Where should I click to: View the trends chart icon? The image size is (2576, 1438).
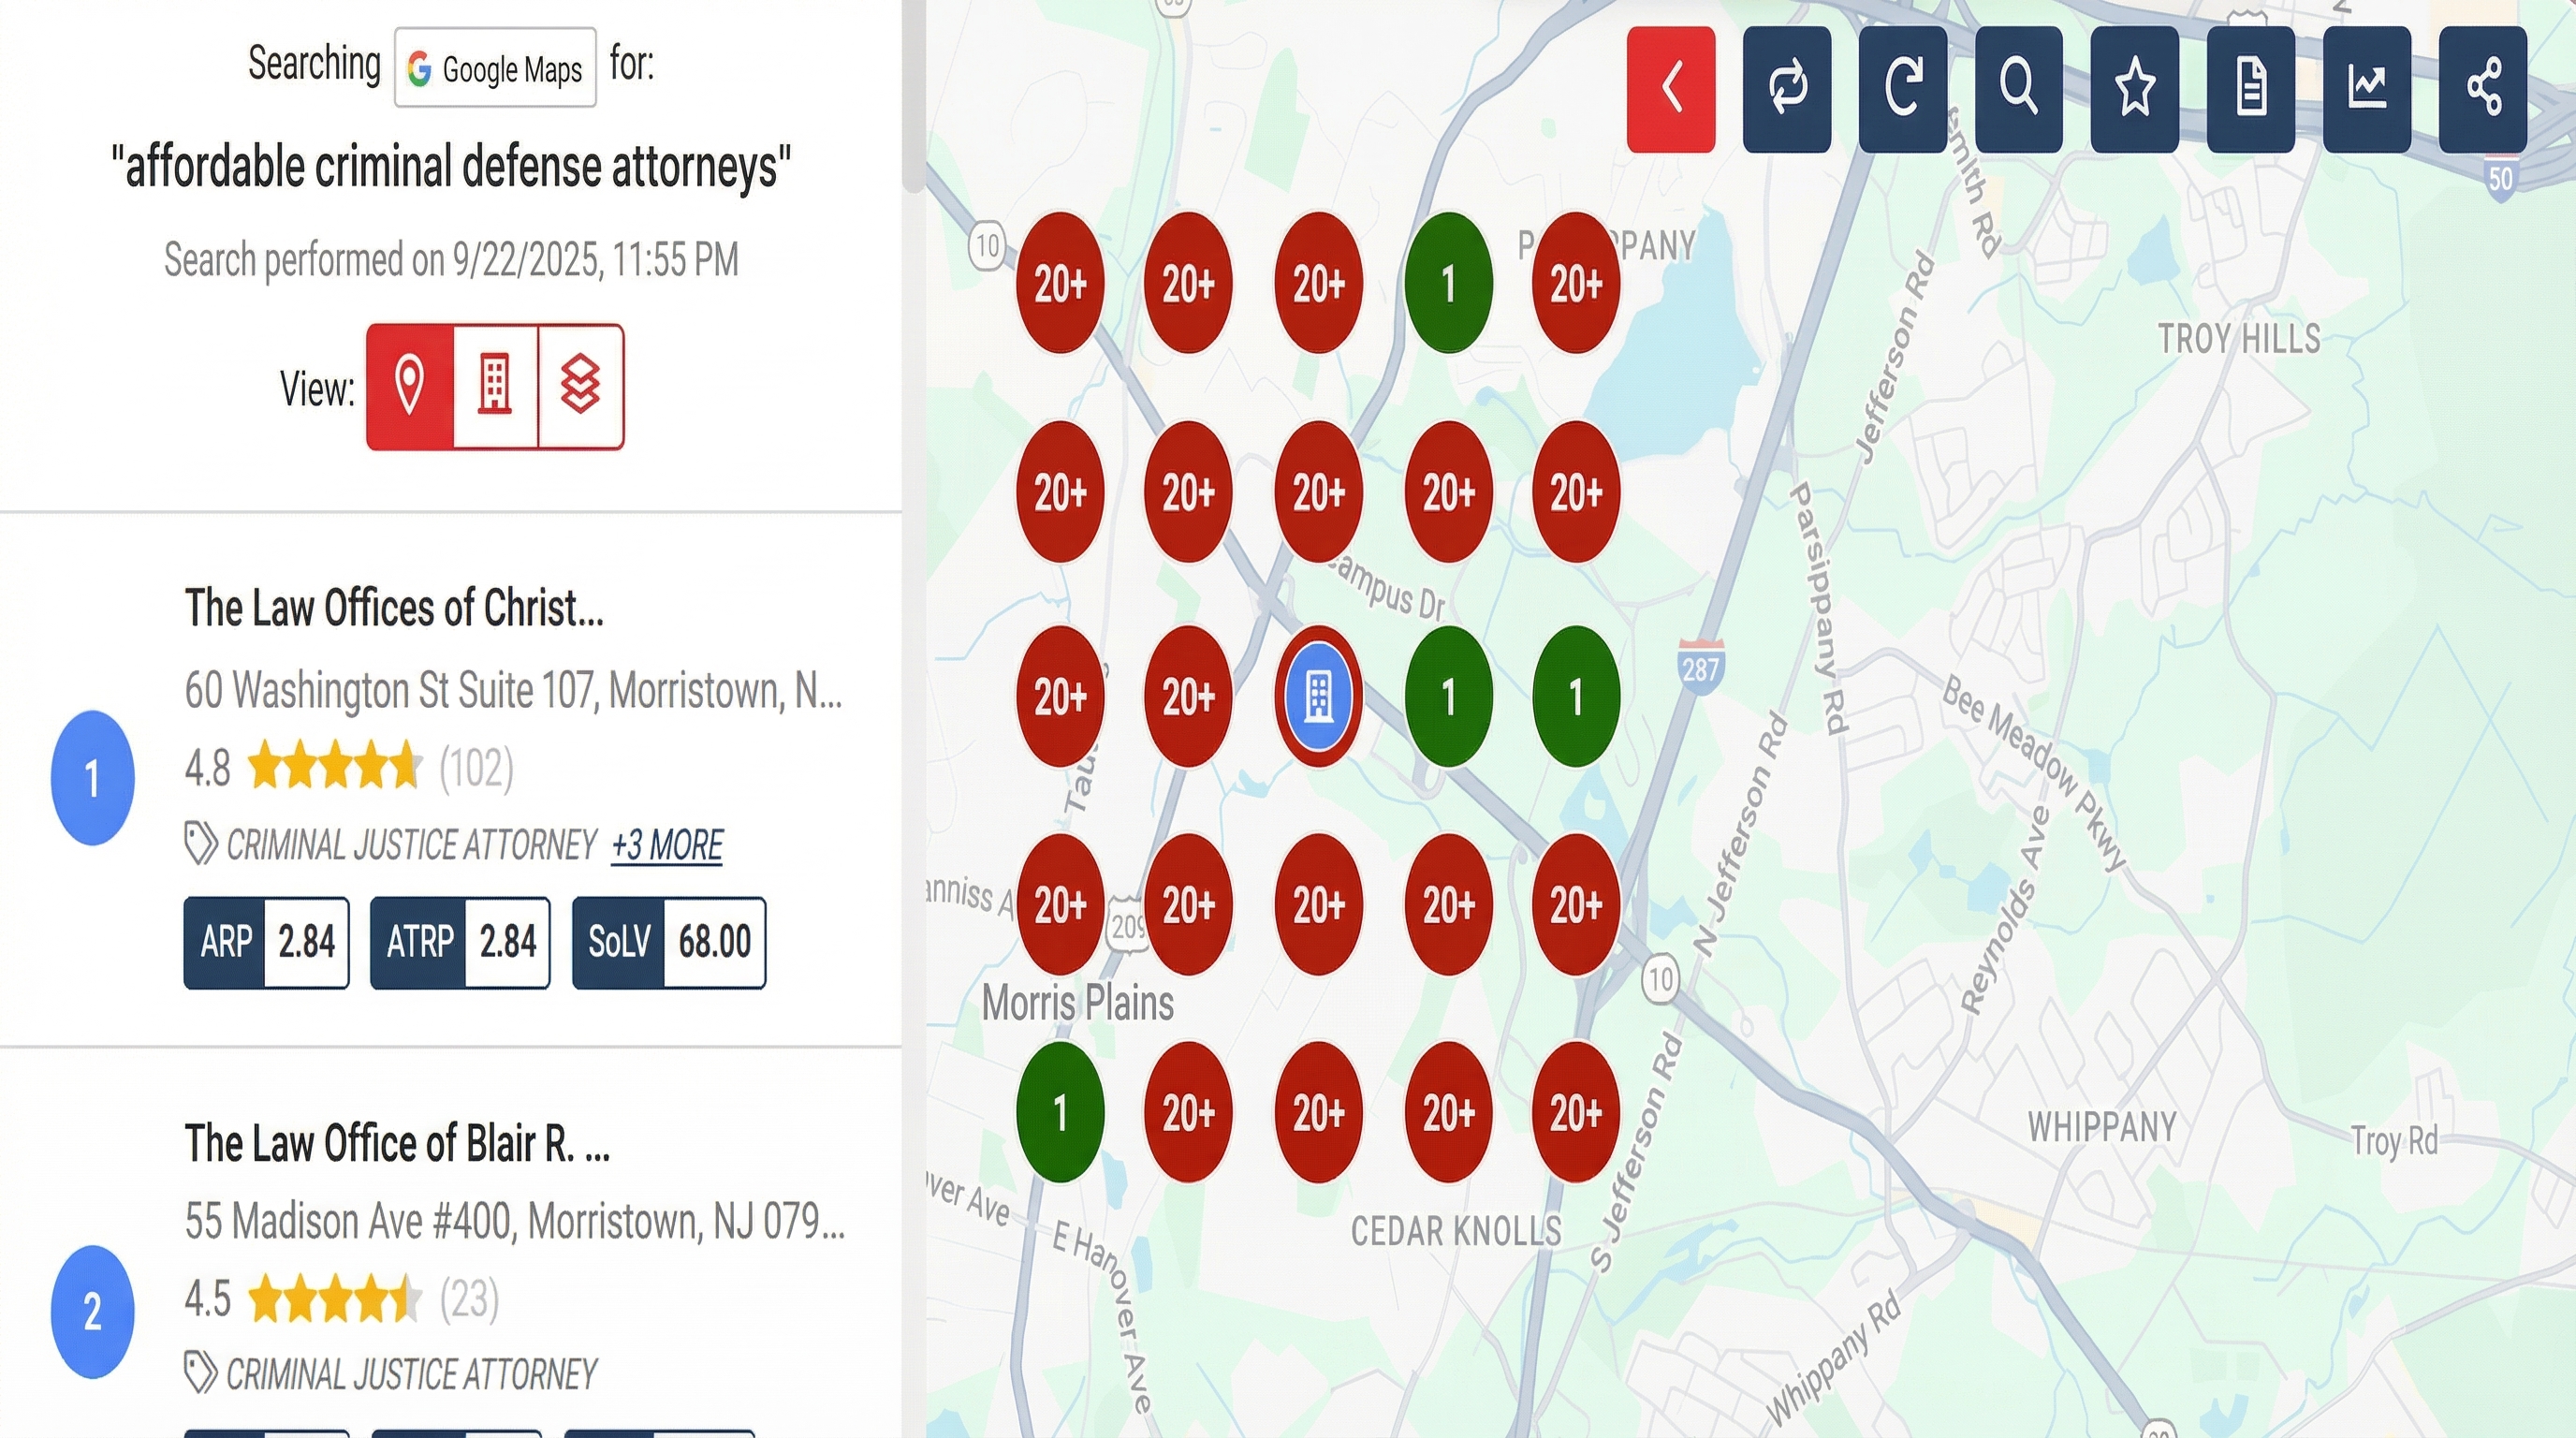pyautogui.click(x=2366, y=88)
